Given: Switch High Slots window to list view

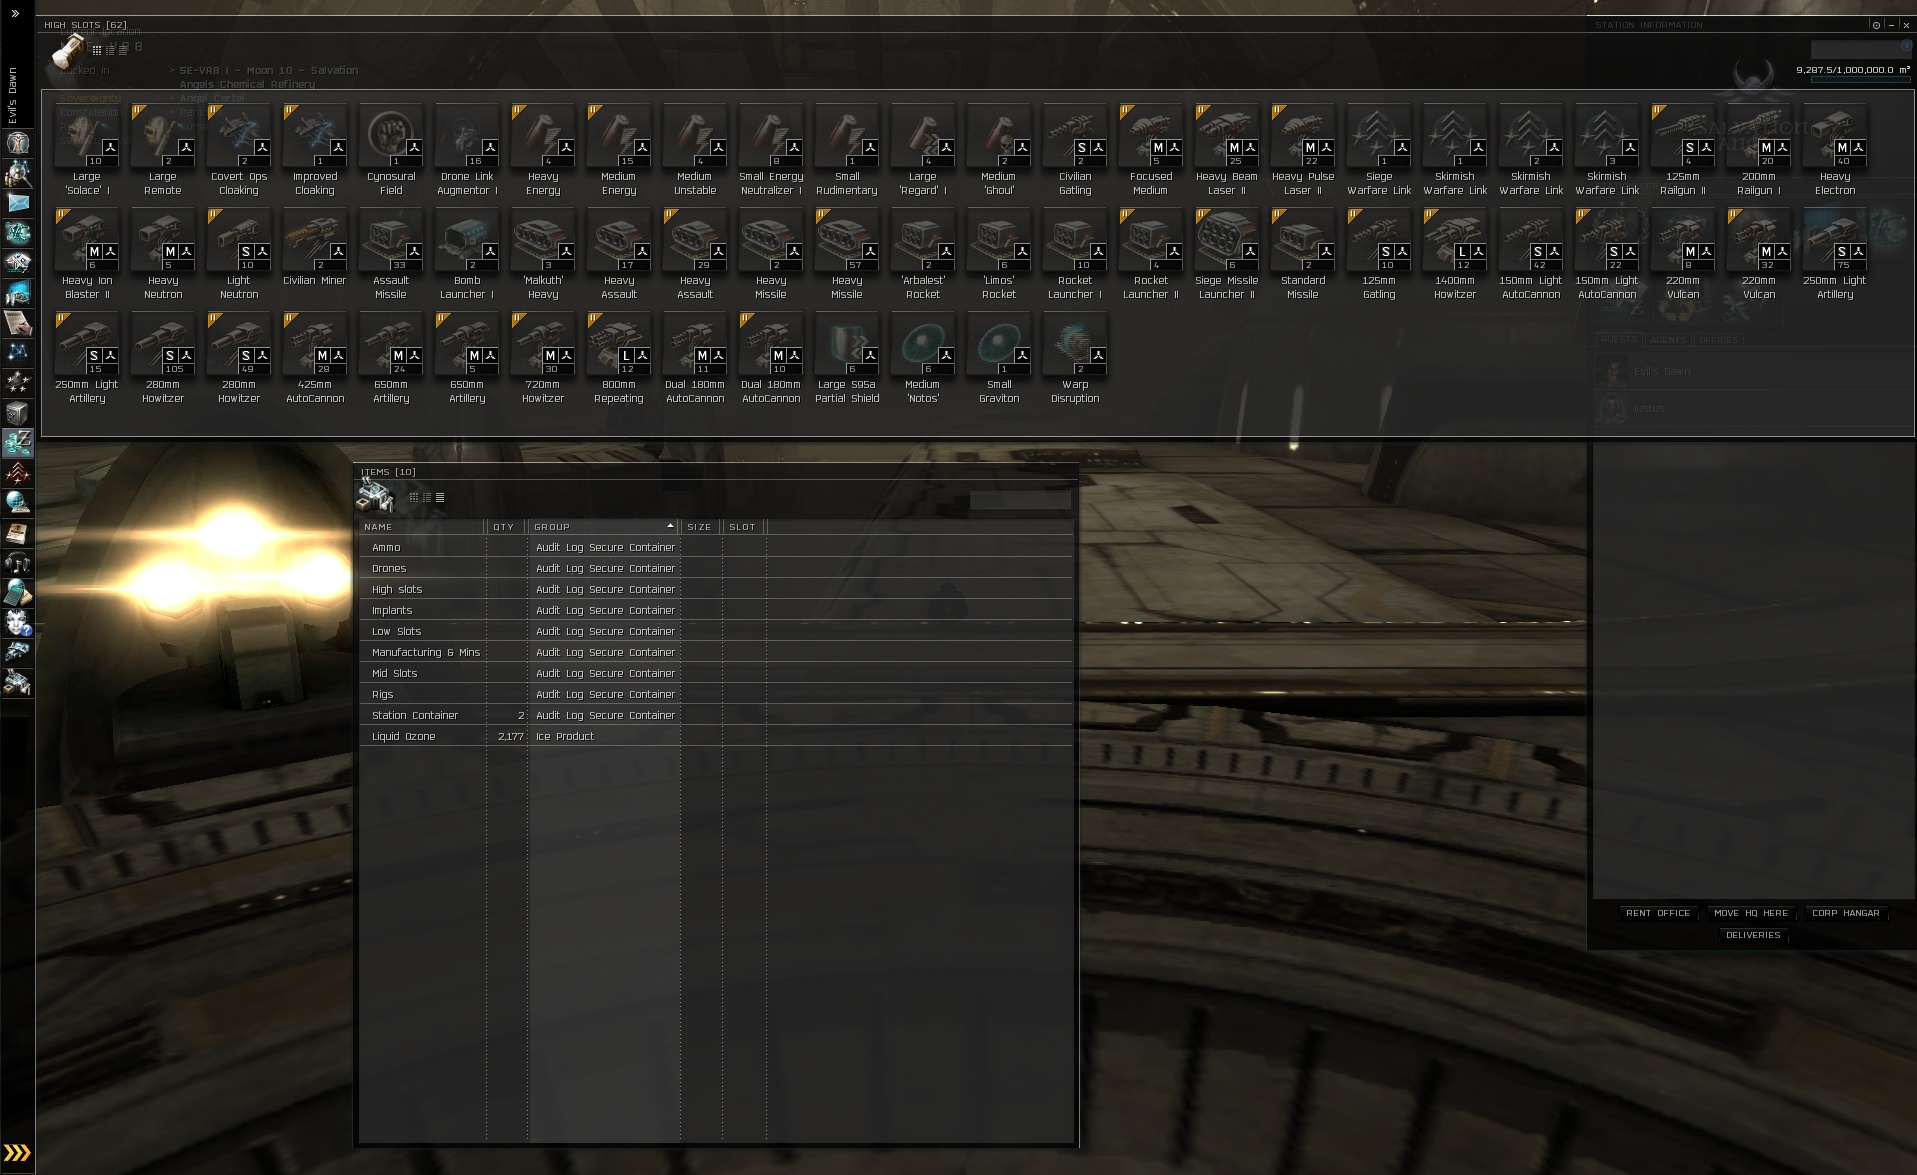Looking at the screenshot, I should 123,50.
